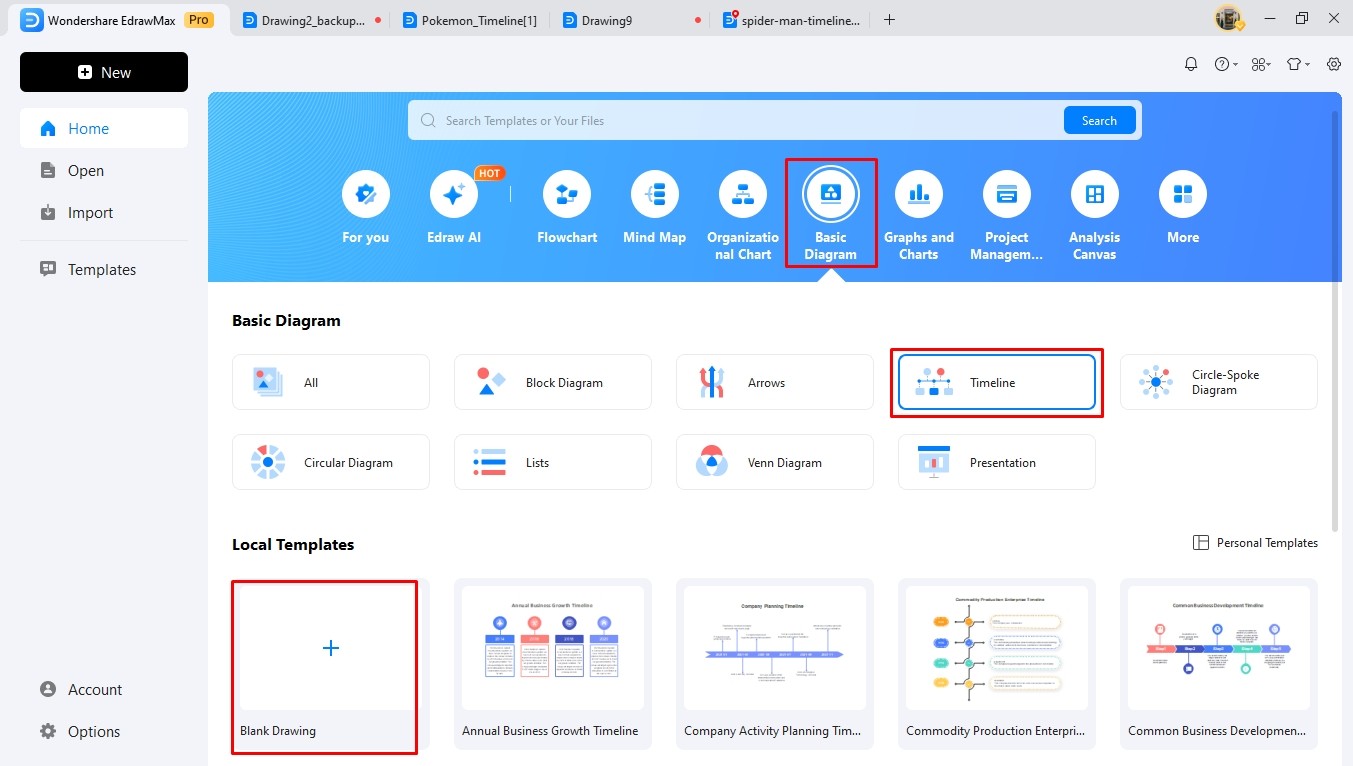Open the notifications bell icon
Viewport: 1353px width, 766px height.
coord(1190,64)
